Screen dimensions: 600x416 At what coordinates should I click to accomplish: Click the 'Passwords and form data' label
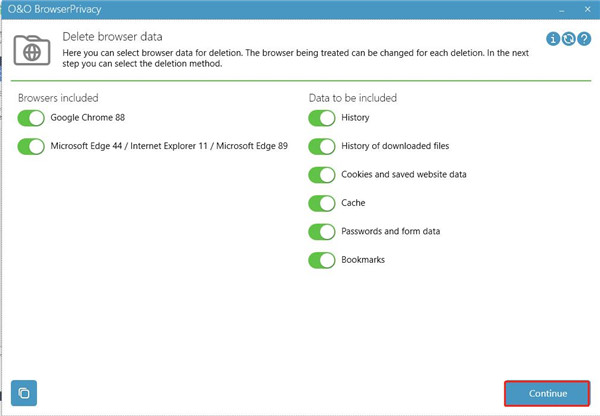tap(391, 231)
